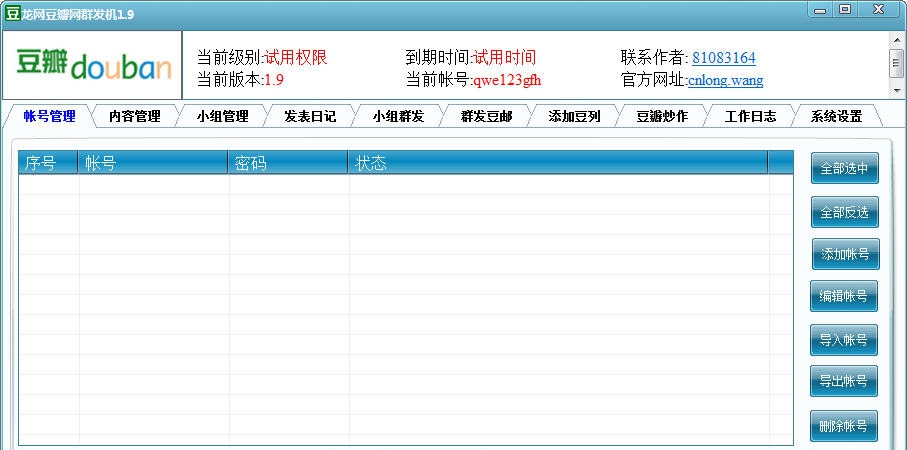Click the 试用时间 expiry text
Viewport: 907px width, 450px height.
pyautogui.click(x=504, y=58)
